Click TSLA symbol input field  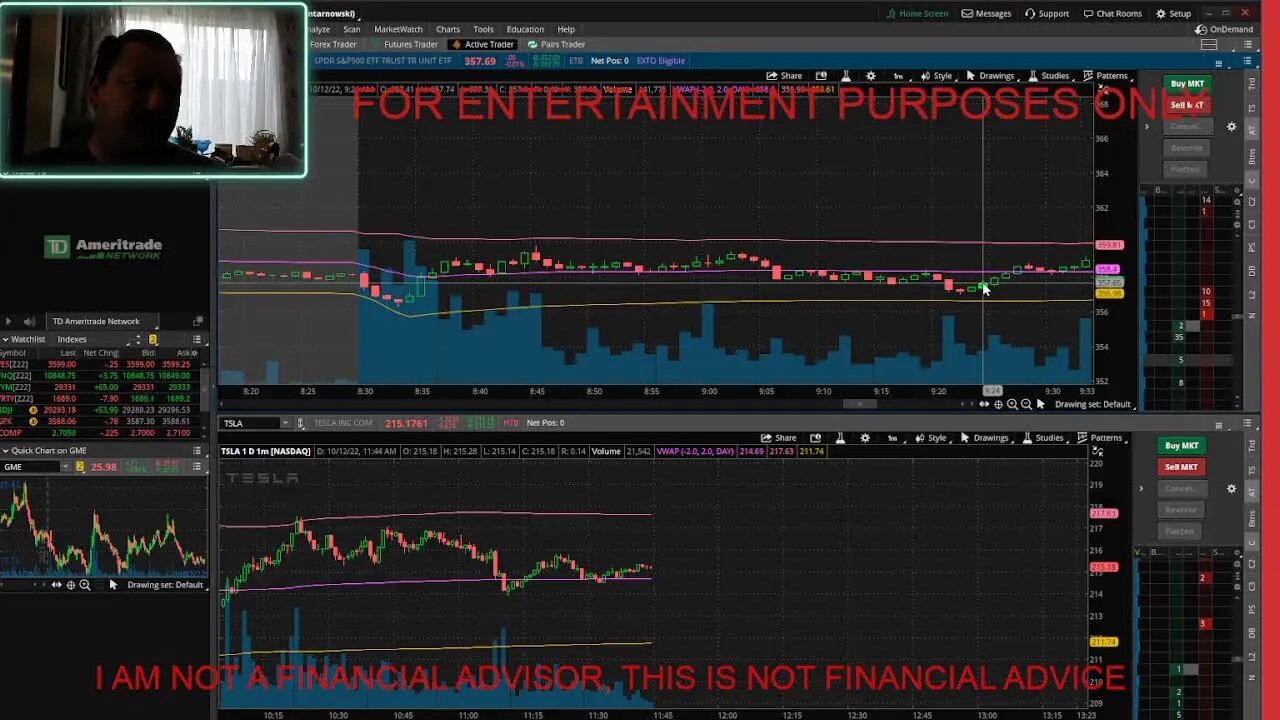coord(250,423)
